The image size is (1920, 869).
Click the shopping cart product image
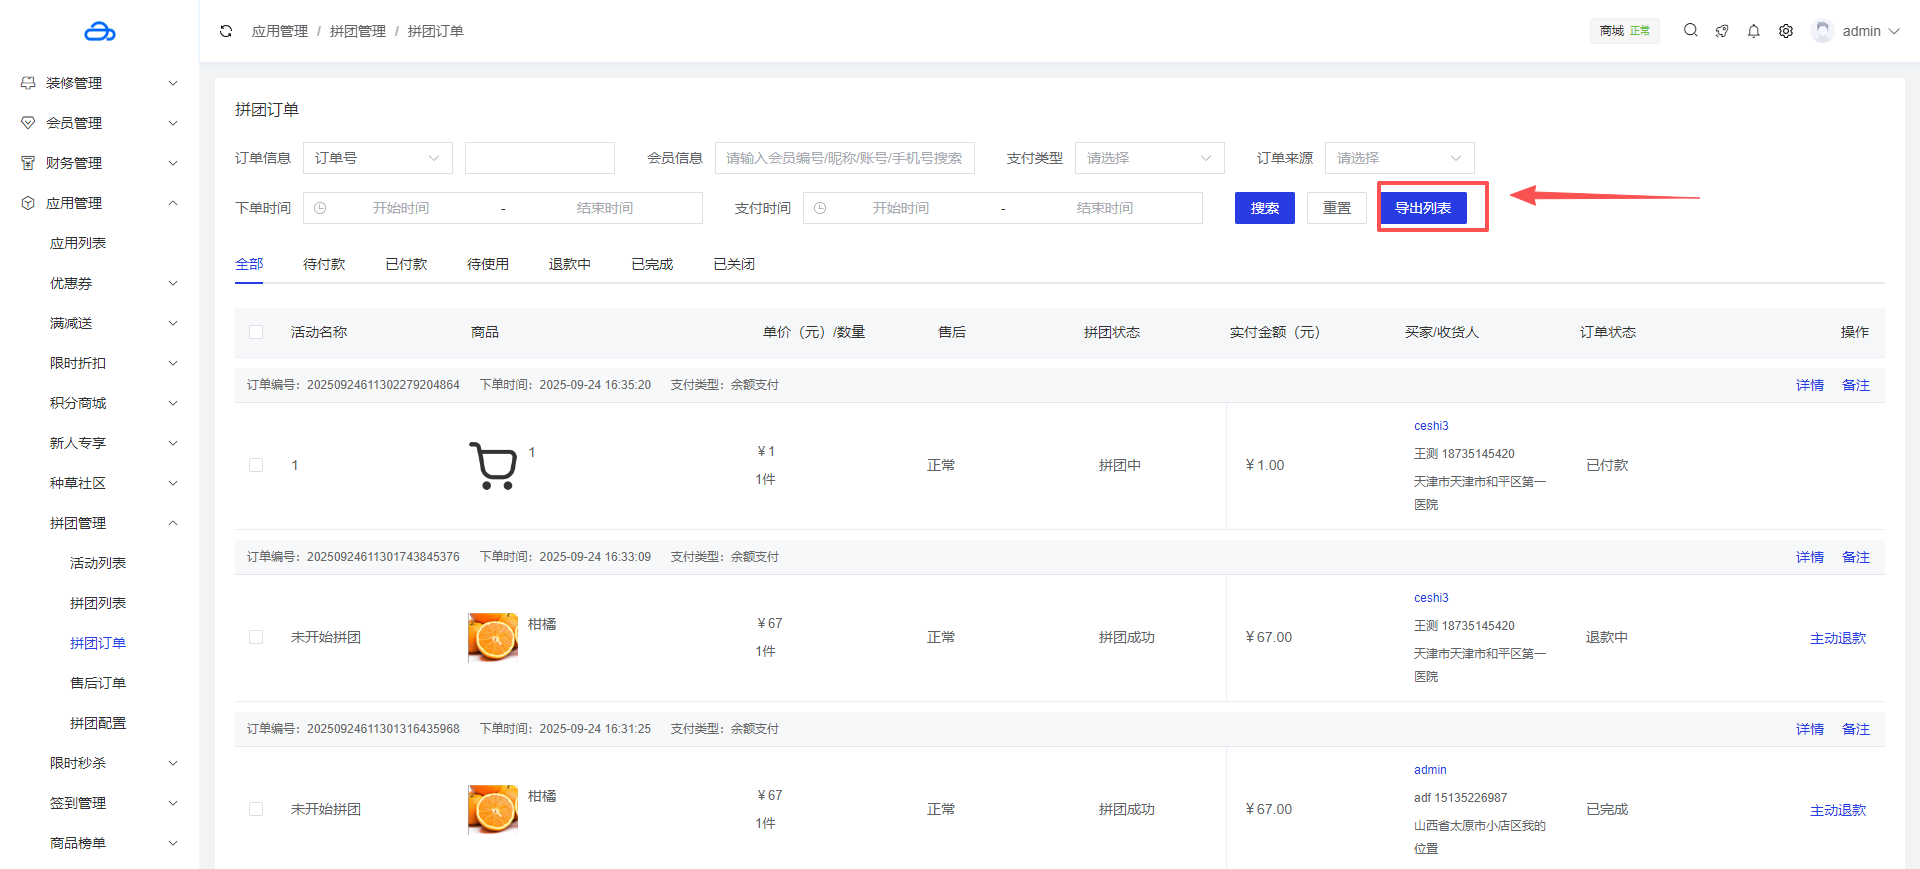coord(493,466)
